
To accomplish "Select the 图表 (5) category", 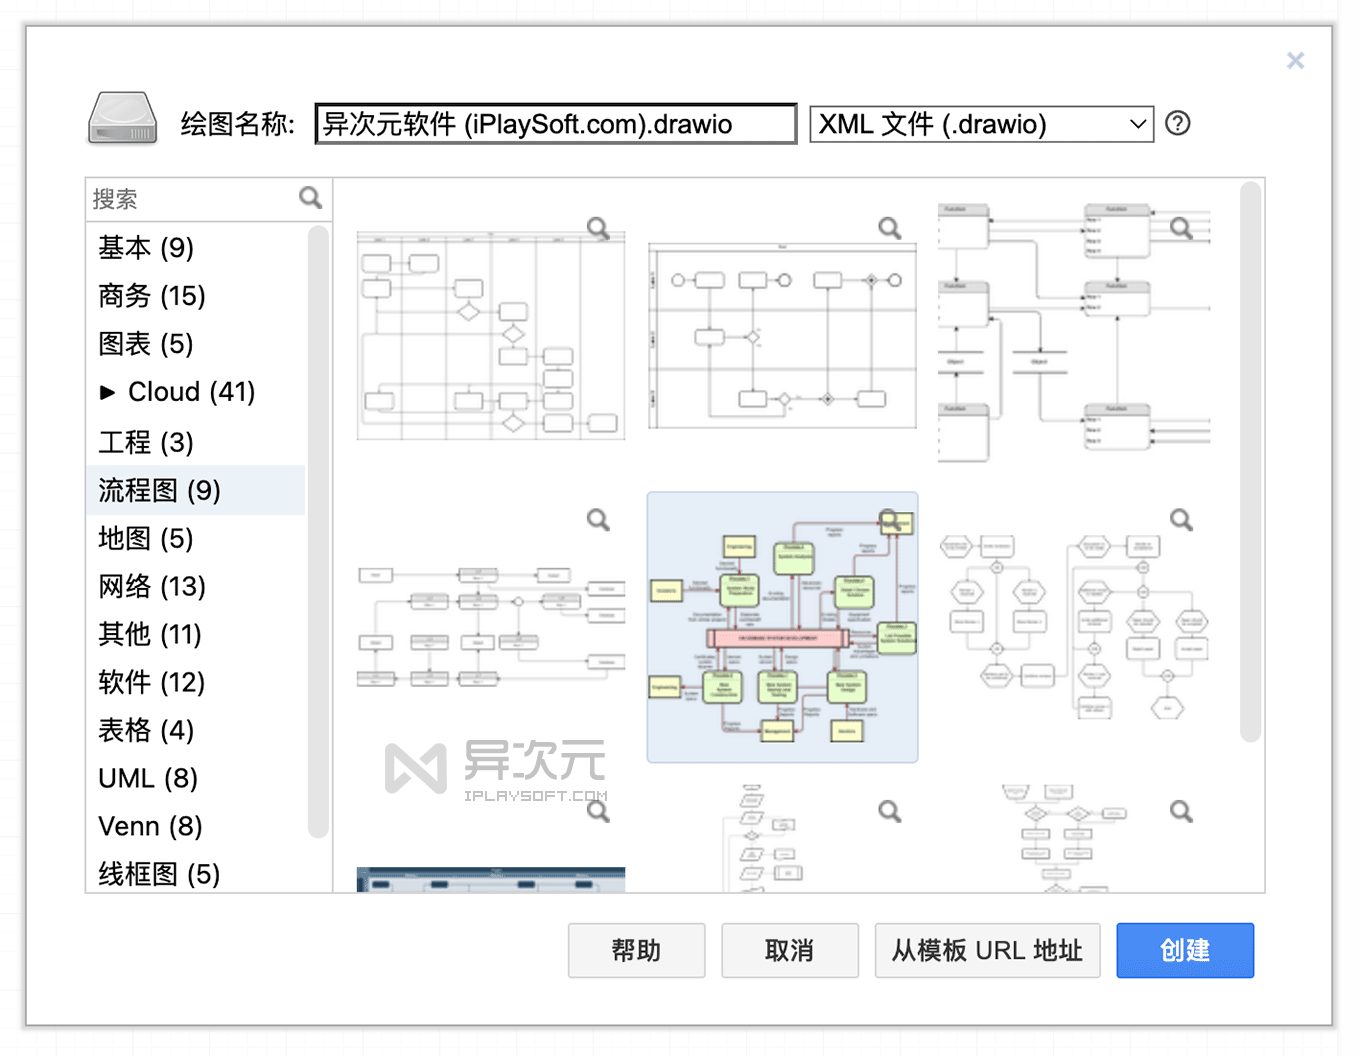I will (x=195, y=343).
